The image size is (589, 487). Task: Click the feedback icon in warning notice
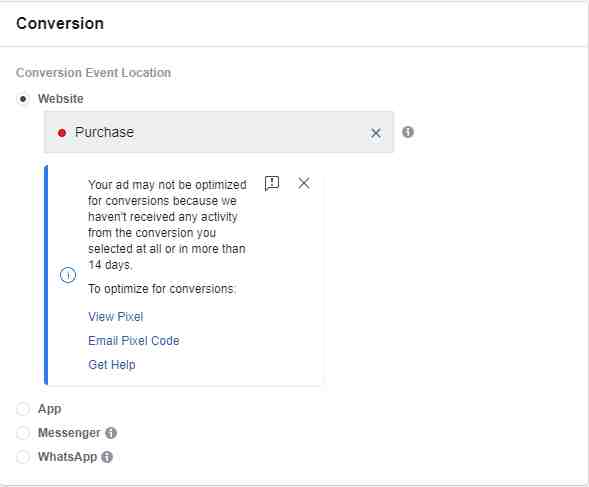click(x=272, y=183)
